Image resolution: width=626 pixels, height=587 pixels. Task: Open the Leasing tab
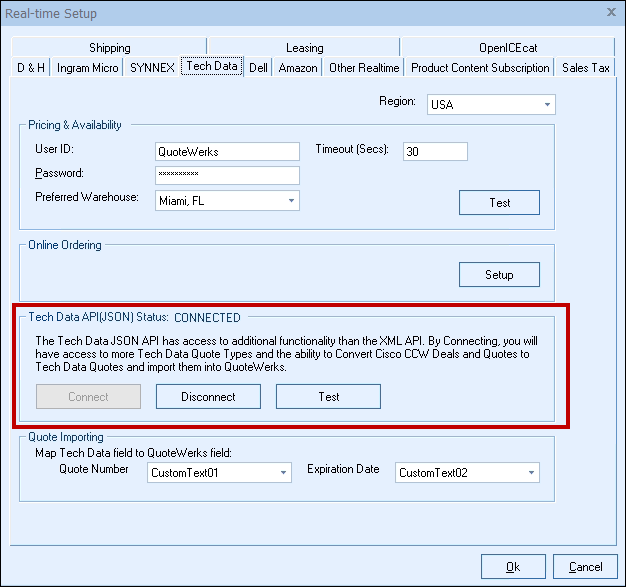pos(304,48)
